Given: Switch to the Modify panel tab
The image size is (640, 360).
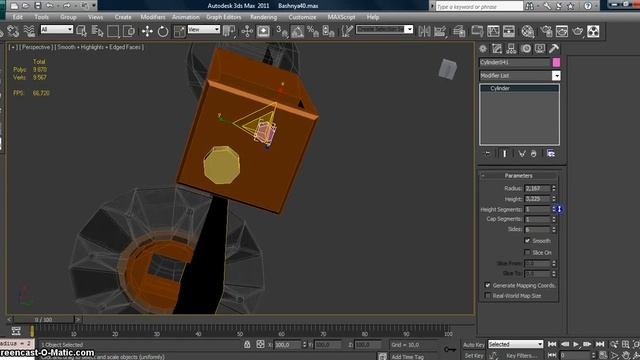Looking at the screenshot, I should click(497, 49).
